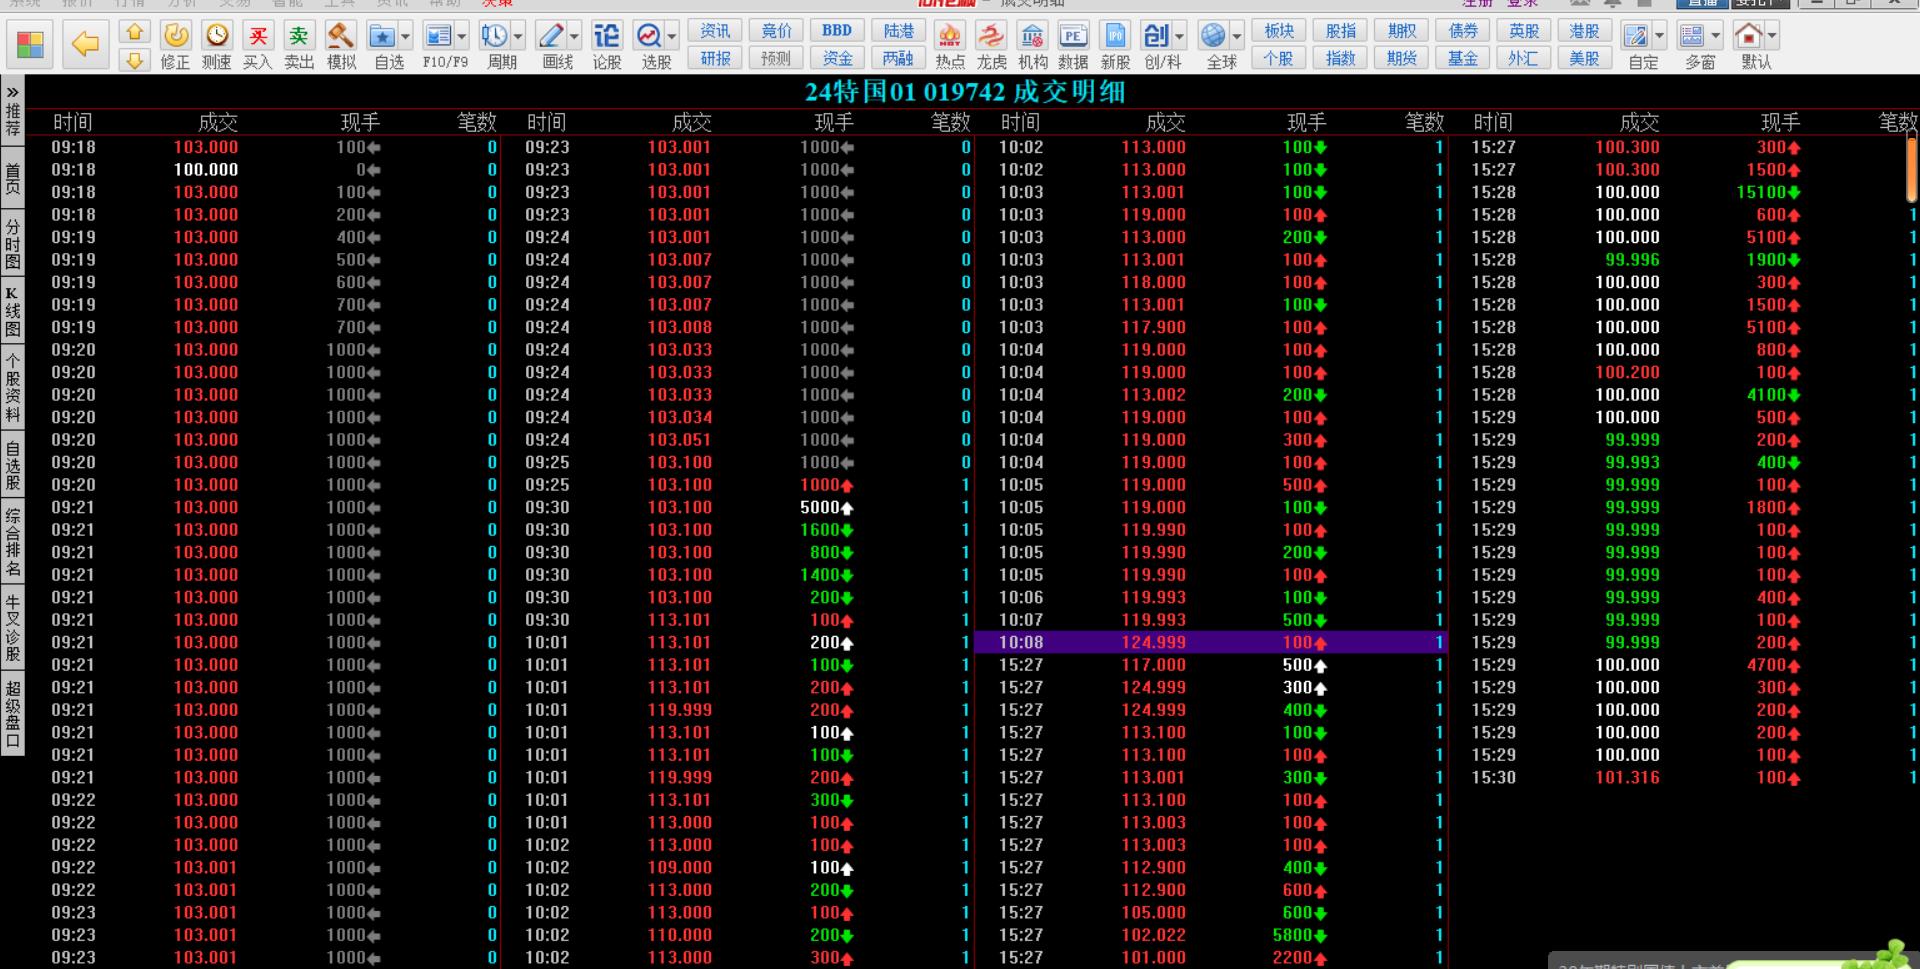The width and height of the screenshot is (1920, 969).
Task: Switch to the 分时图 sidebar tab
Action: [12, 245]
